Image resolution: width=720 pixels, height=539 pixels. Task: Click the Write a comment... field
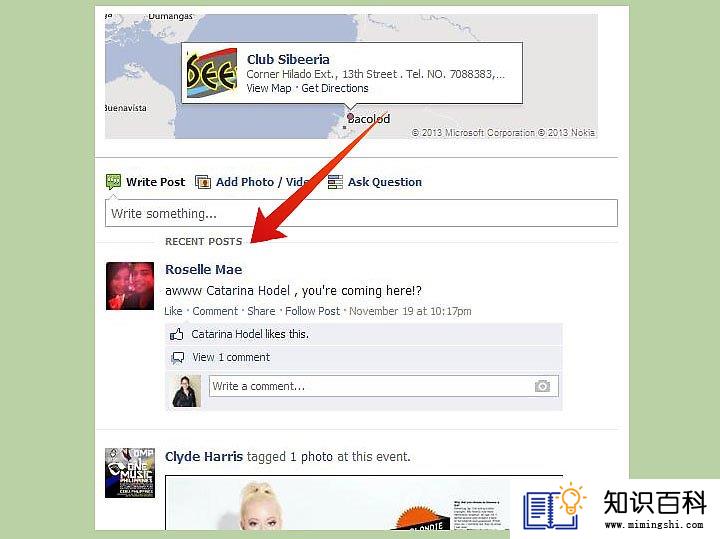tap(384, 386)
